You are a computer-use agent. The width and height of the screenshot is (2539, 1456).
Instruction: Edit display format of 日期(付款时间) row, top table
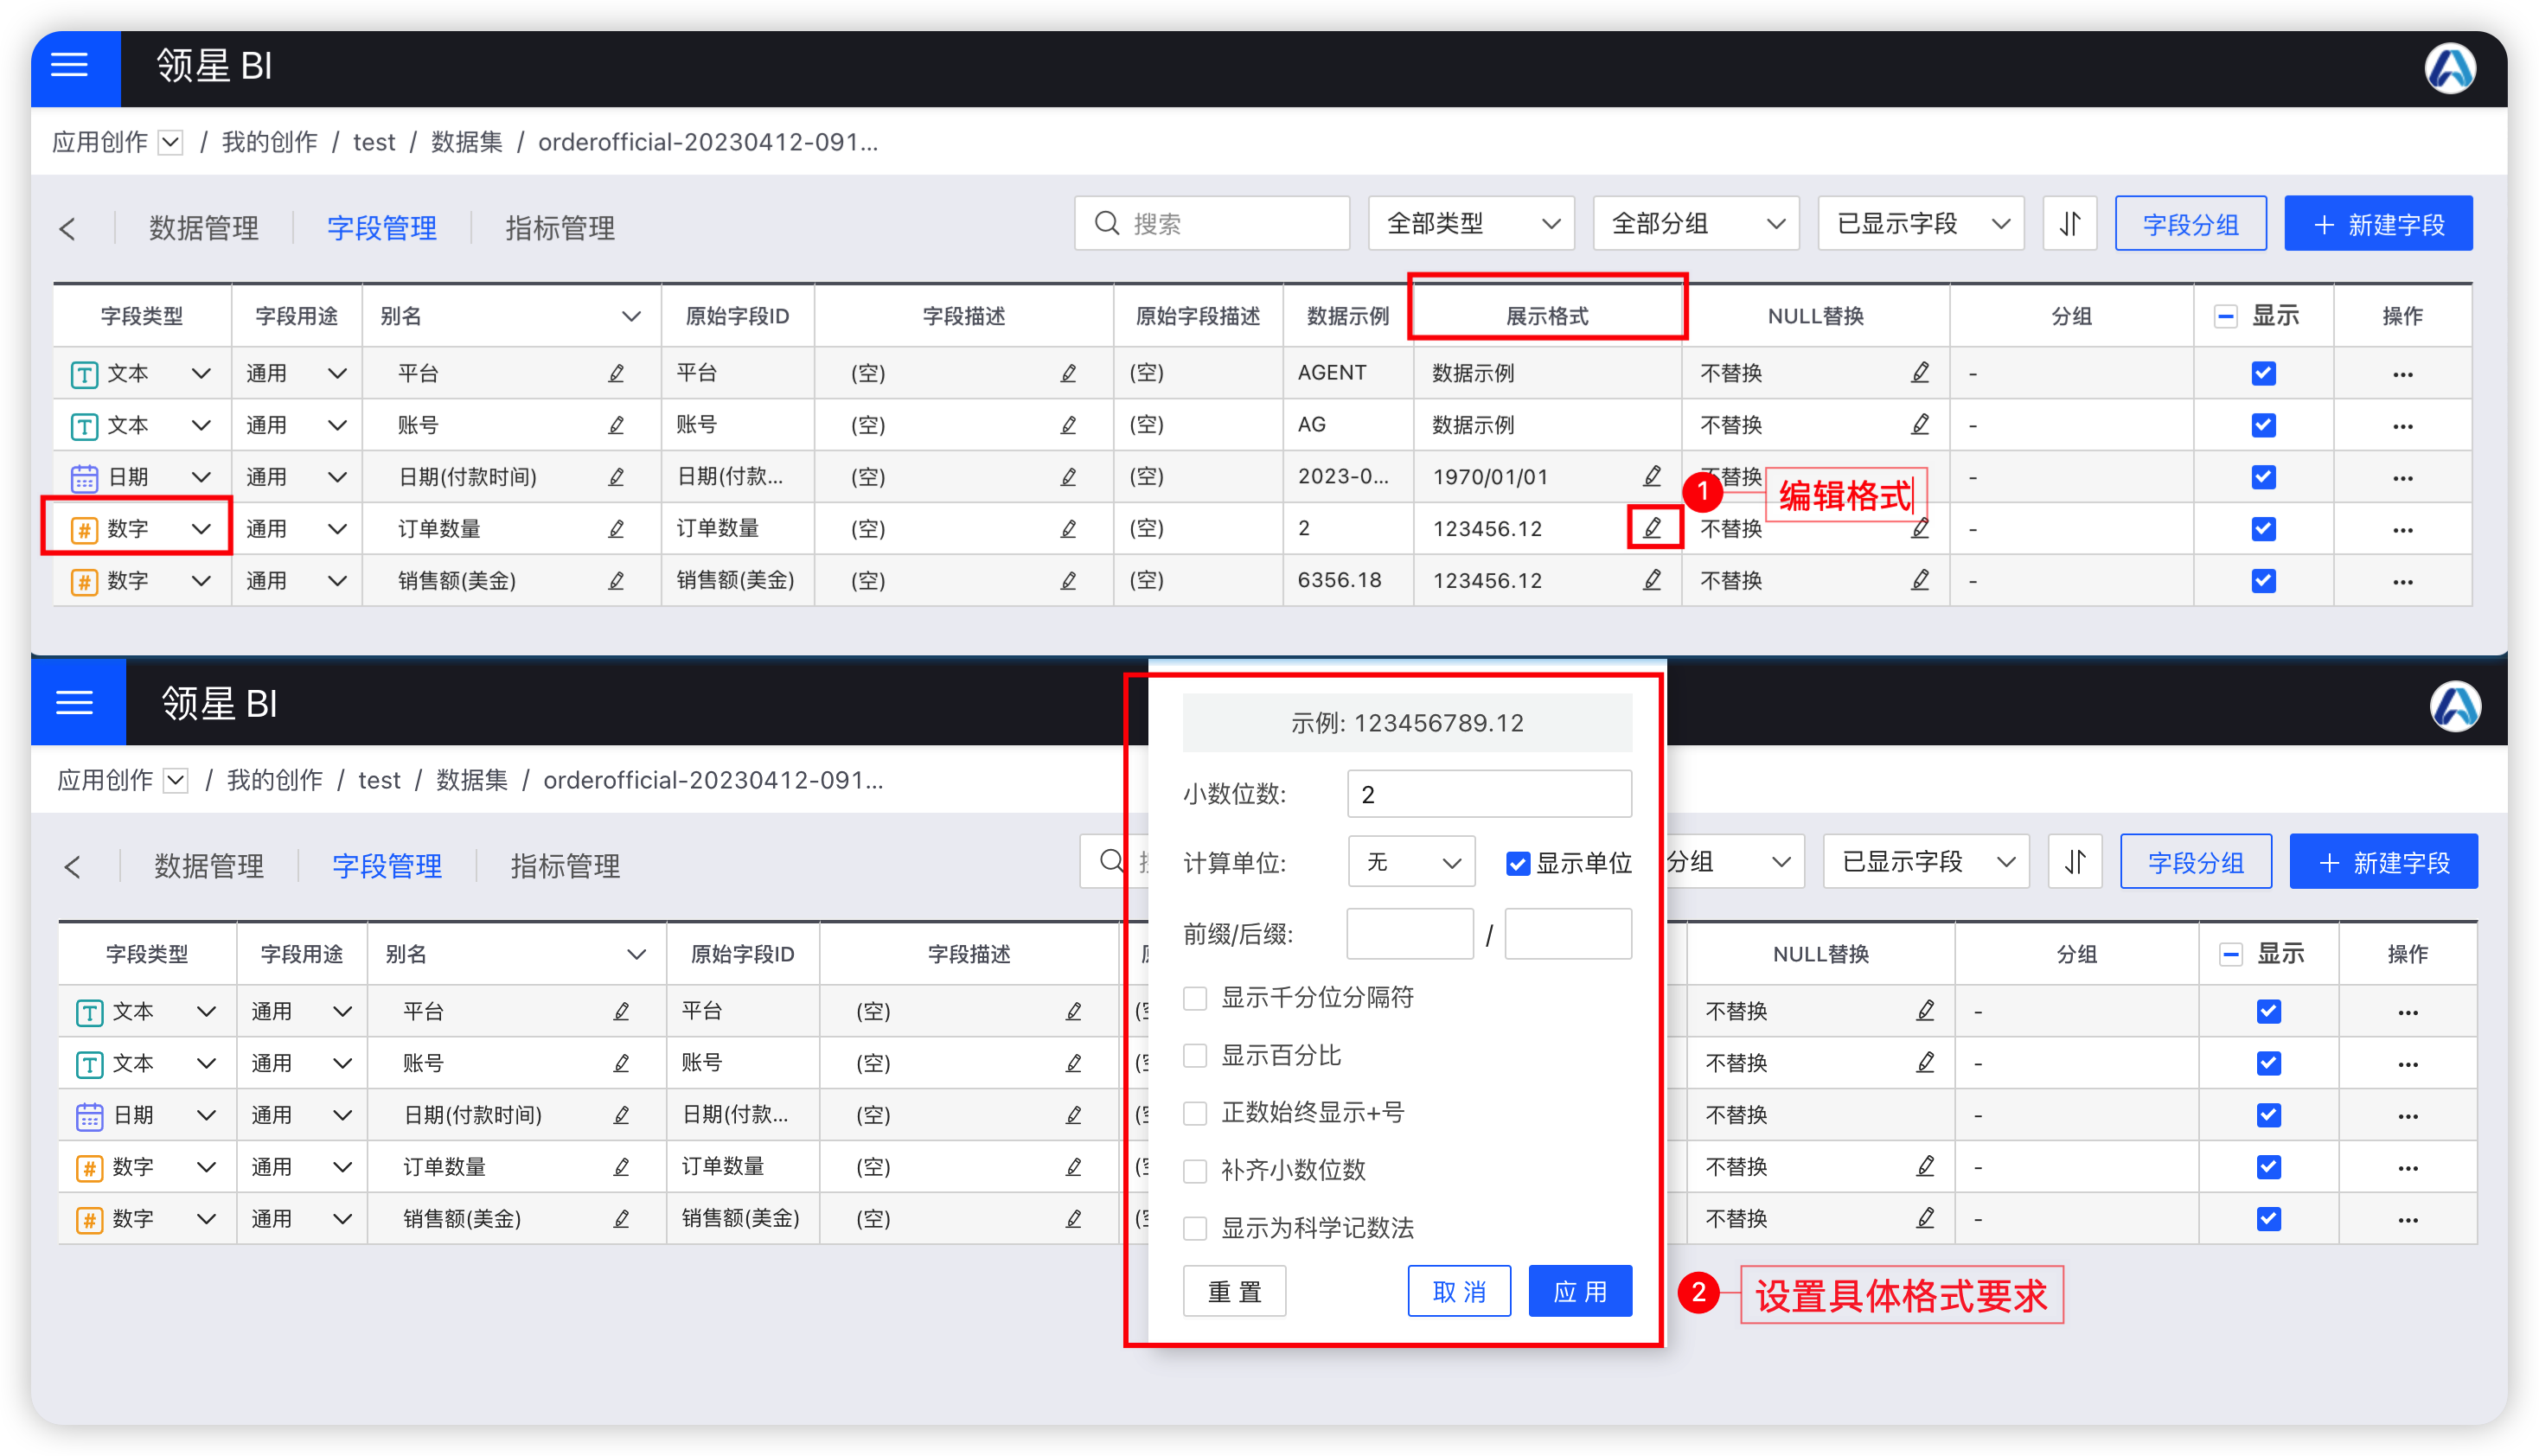coord(1652,476)
